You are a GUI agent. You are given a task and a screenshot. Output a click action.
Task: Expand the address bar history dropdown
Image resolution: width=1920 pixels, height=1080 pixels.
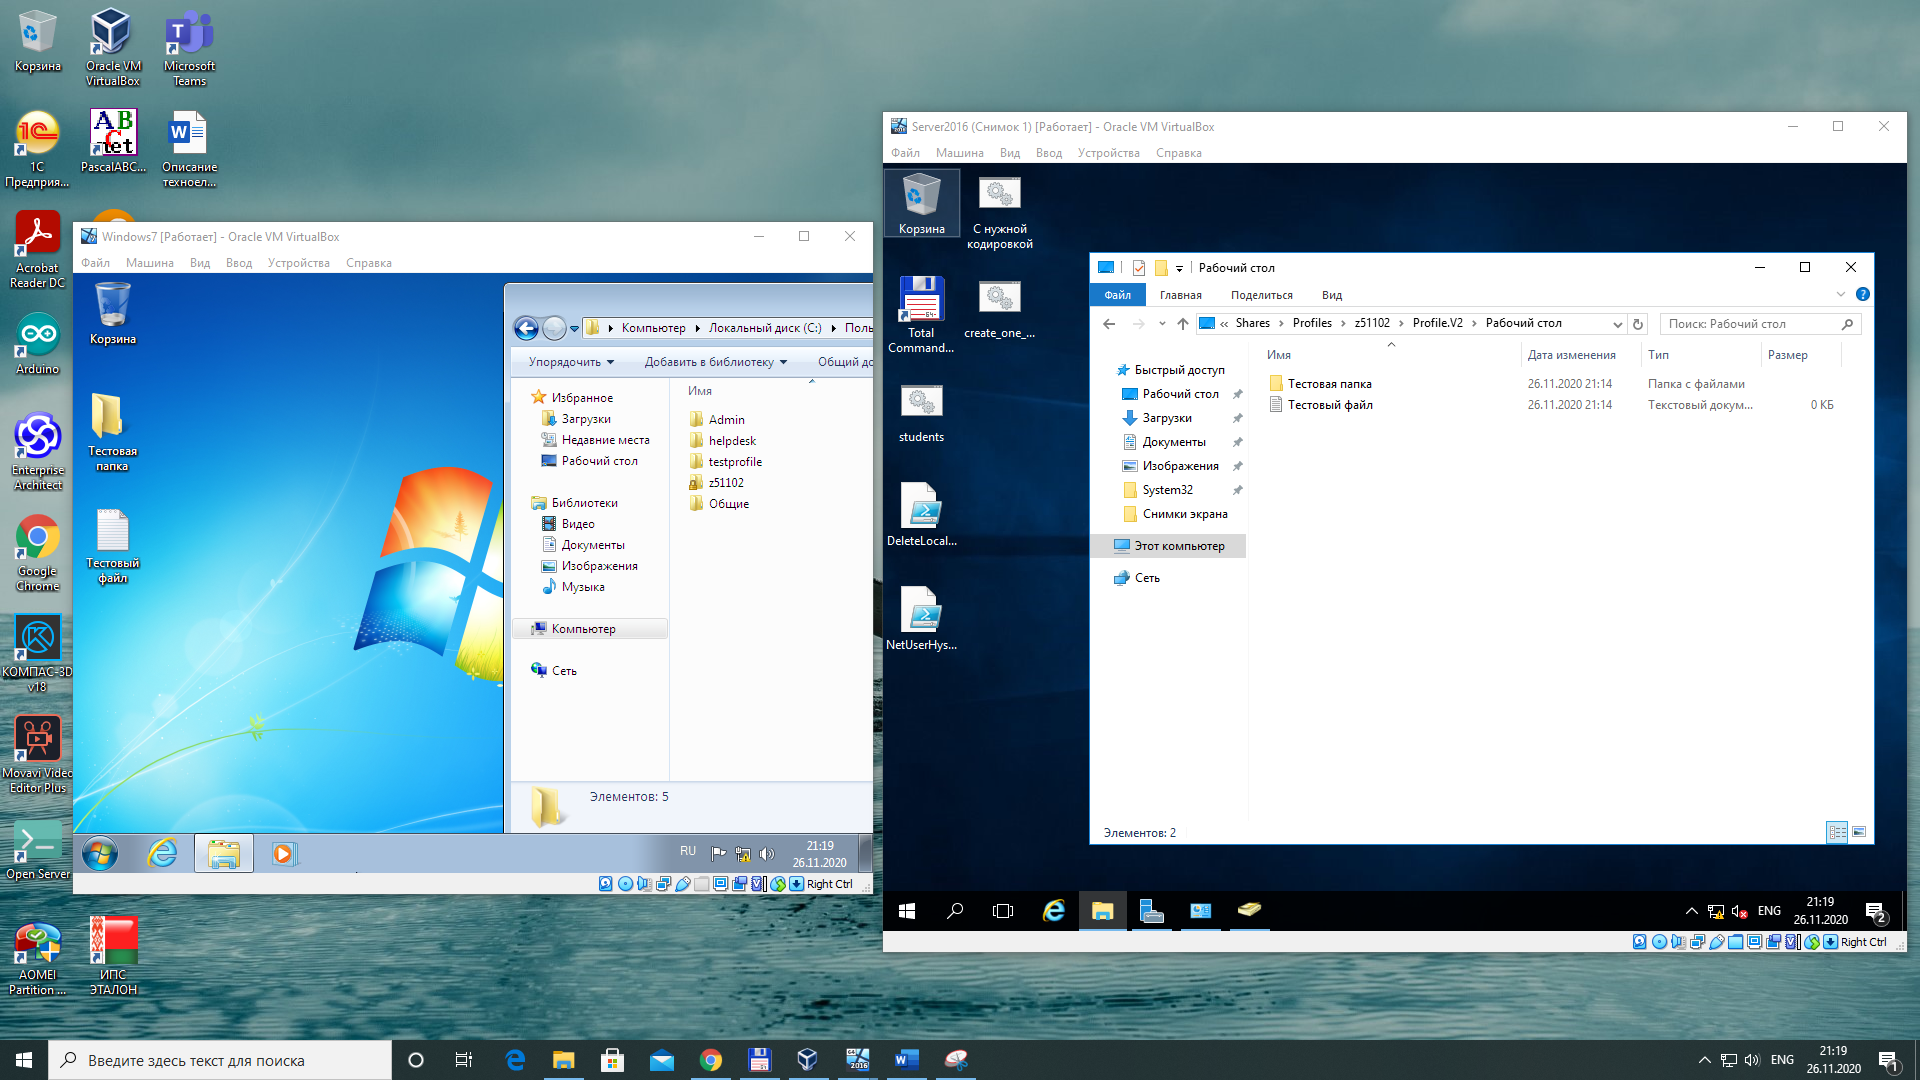[1617, 324]
